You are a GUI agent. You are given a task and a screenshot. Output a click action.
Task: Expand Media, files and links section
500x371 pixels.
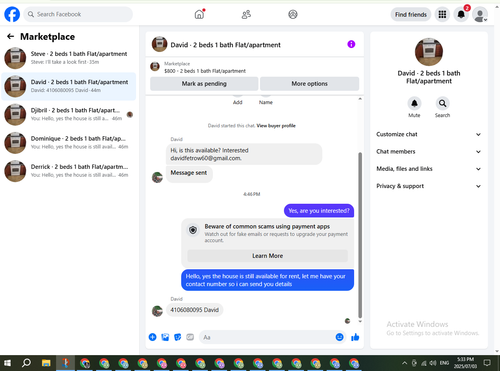429,169
